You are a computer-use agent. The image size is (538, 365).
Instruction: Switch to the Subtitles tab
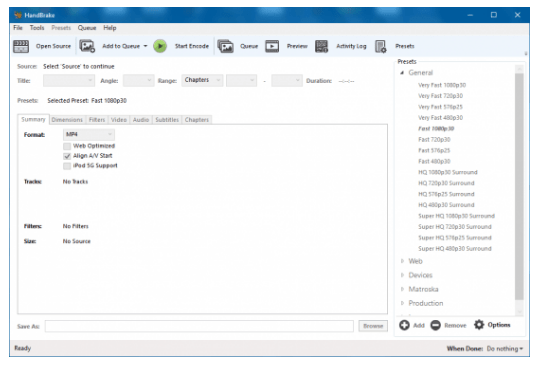pyautogui.click(x=167, y=120)
